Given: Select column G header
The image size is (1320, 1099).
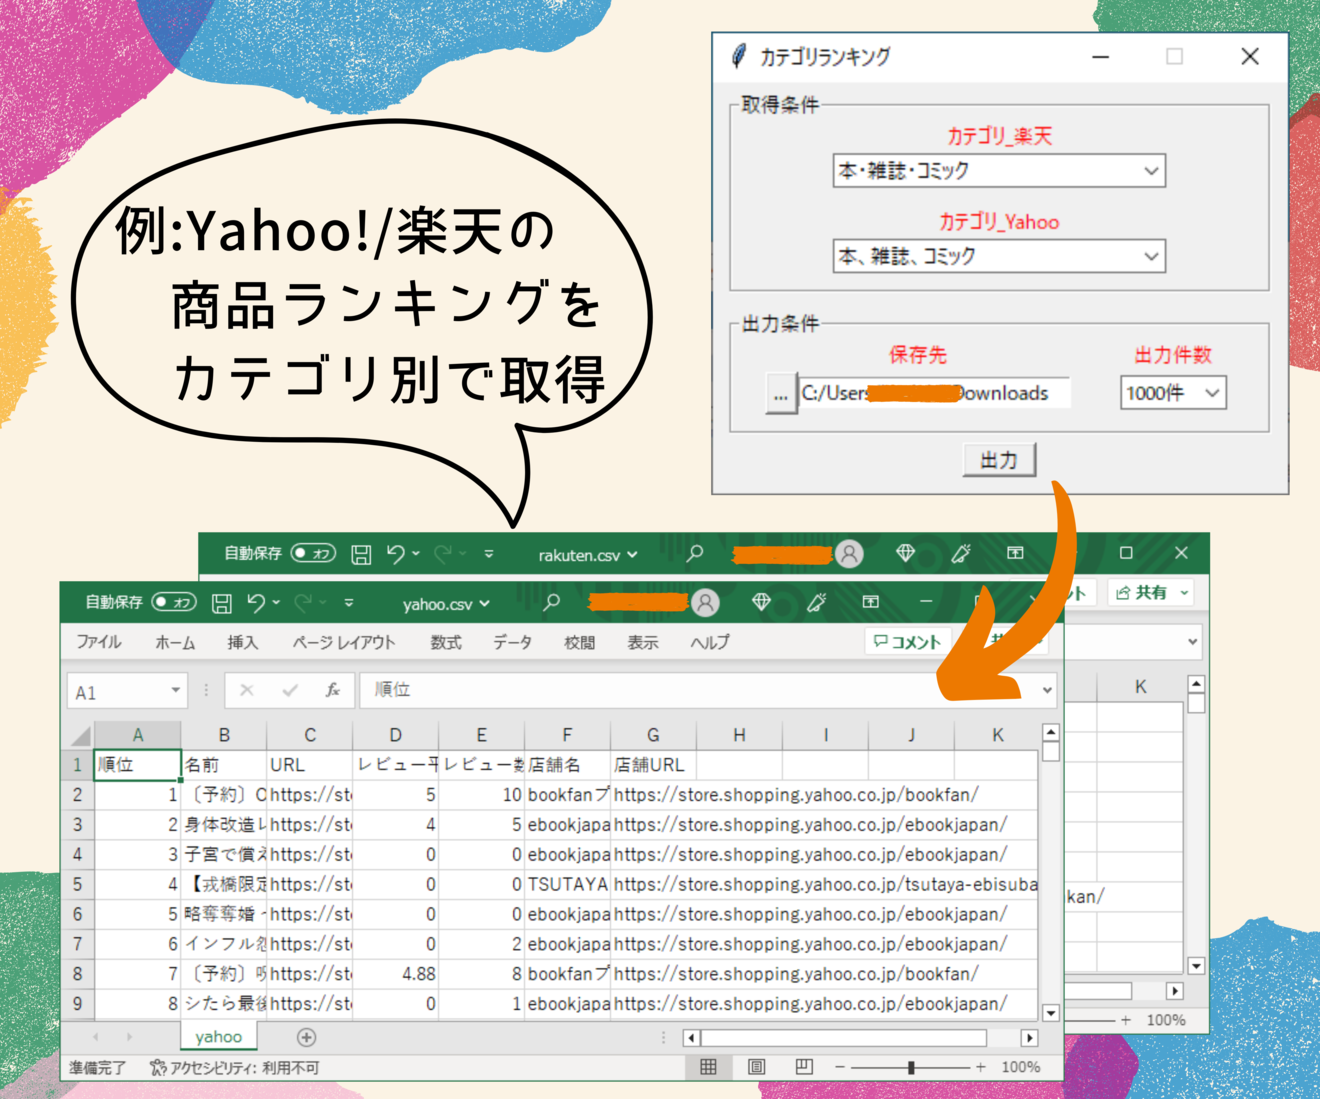Looking at the screenshot, I should (653, 735).
